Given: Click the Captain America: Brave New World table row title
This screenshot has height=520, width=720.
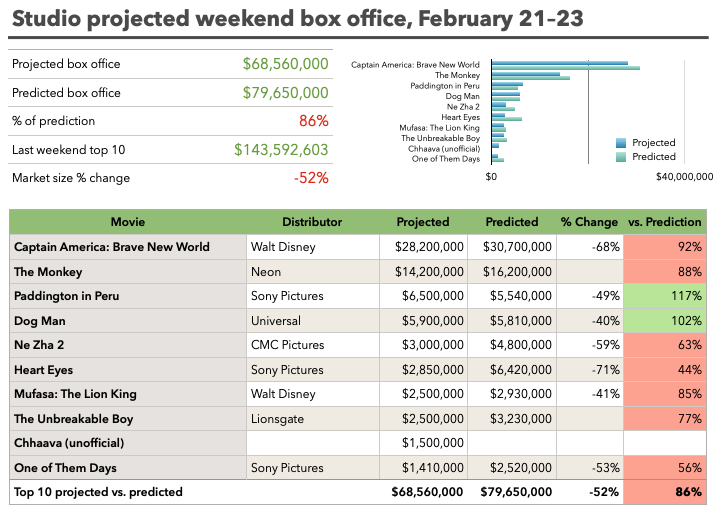Looking at the screenshot, I should [x=112, y=247].
